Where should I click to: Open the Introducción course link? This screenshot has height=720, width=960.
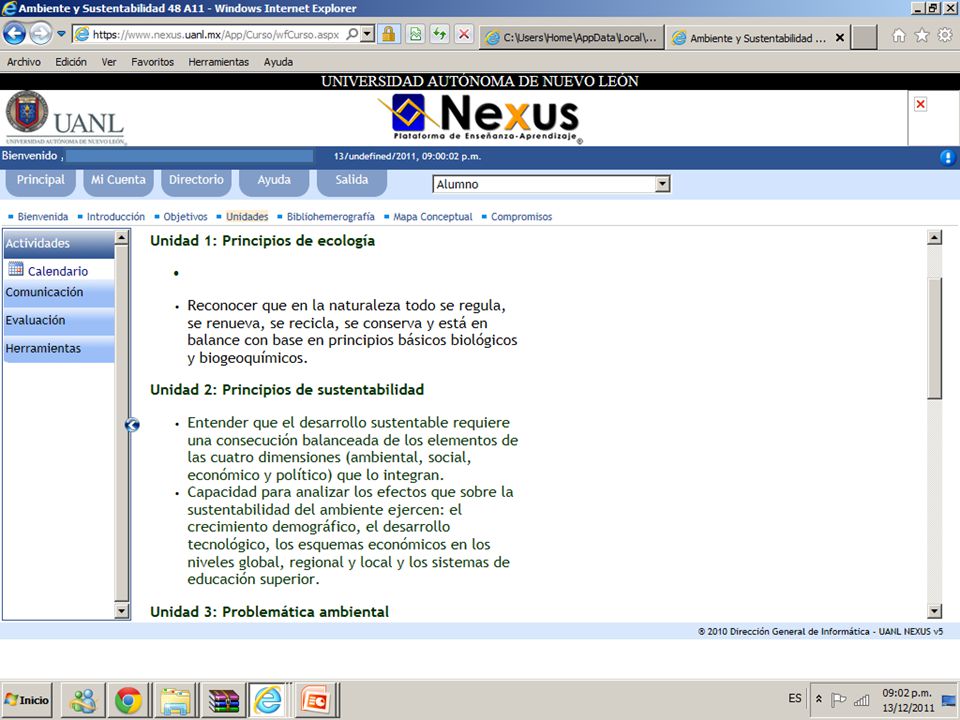[x=116, y=217]
